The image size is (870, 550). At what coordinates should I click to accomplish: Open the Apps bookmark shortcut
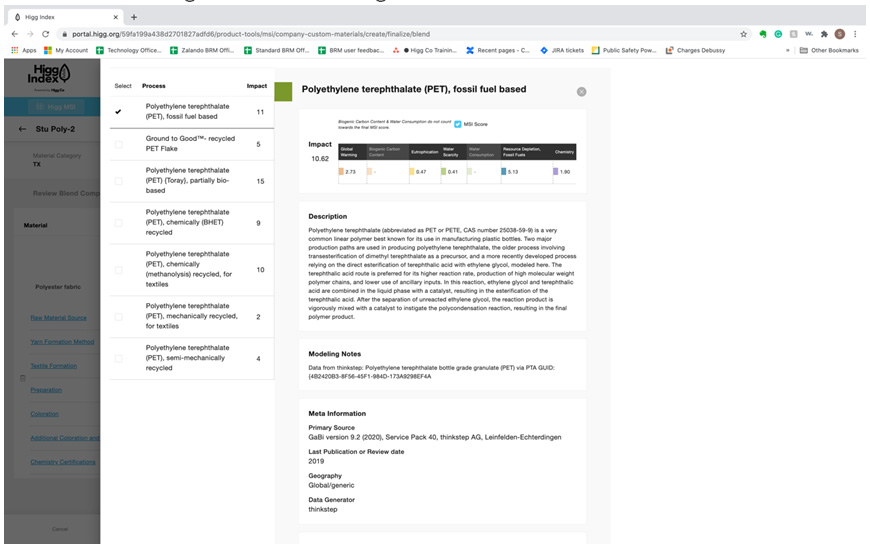point(24,50)
